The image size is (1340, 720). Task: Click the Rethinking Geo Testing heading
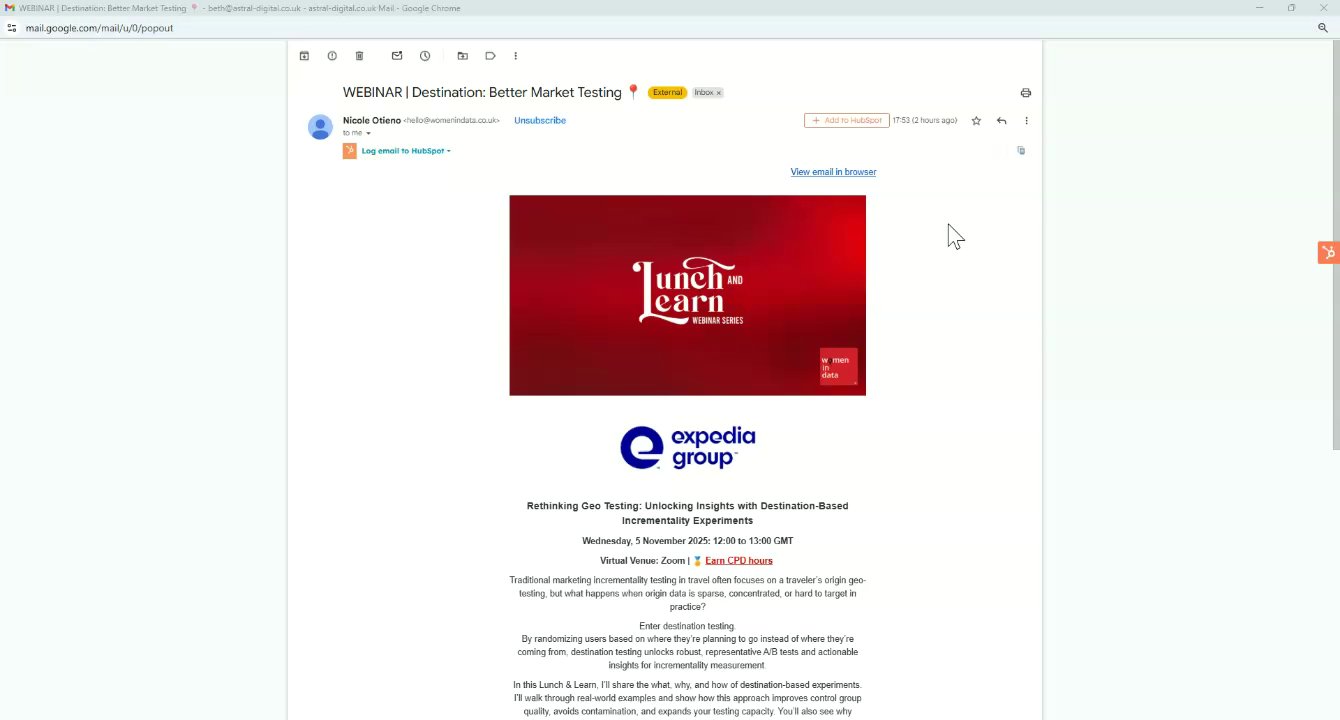pyautogui.click(x=687, y=513)
